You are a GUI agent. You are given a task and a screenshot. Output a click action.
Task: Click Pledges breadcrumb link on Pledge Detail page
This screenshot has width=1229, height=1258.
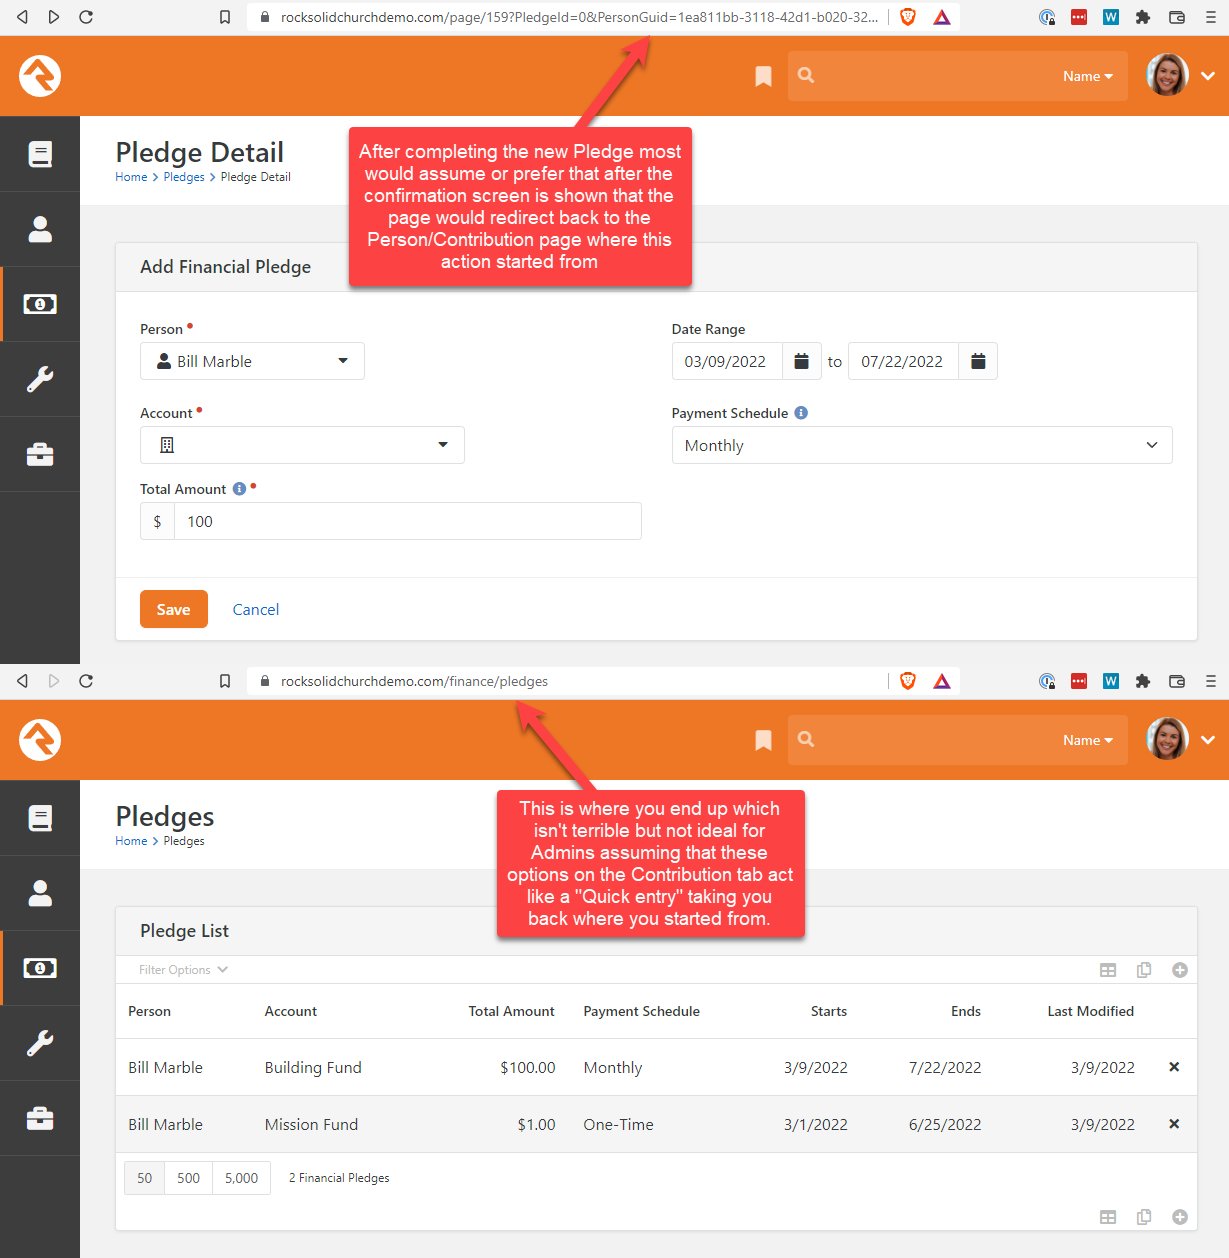pos(184,177)
